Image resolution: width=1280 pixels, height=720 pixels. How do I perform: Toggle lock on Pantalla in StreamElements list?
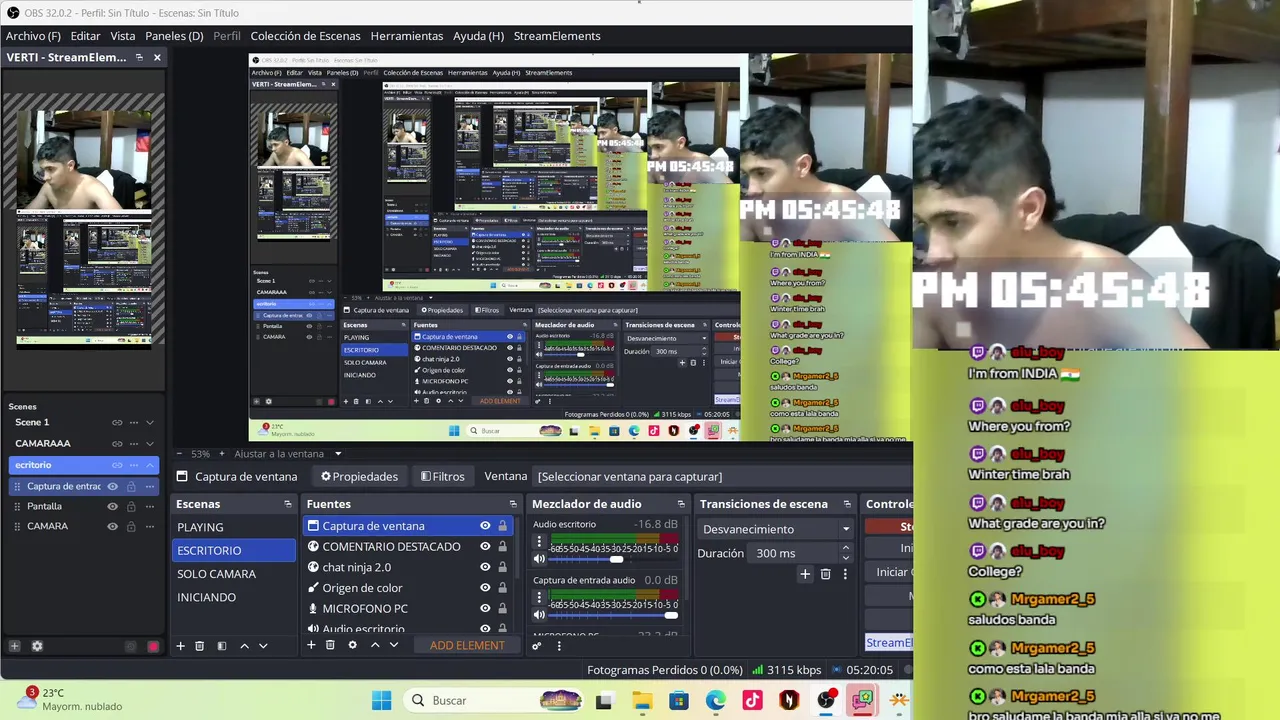coord(130,507)
